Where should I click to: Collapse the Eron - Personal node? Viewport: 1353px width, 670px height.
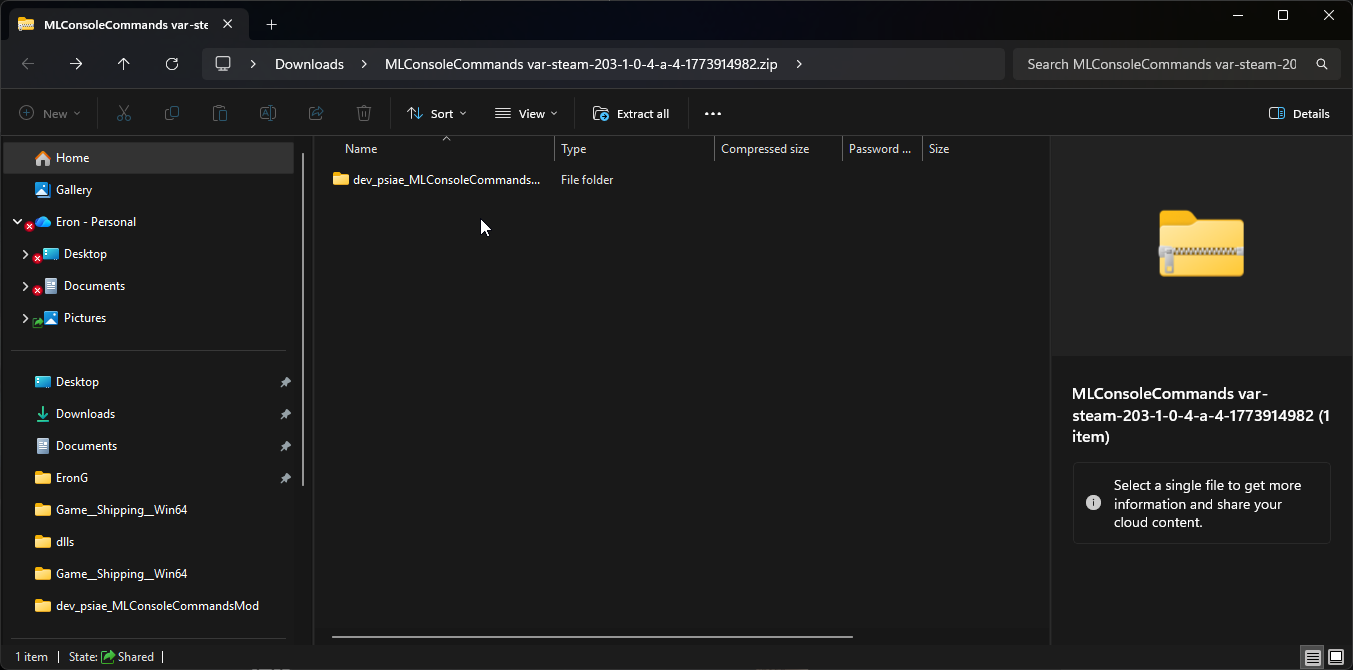click(x=17, y=222)
